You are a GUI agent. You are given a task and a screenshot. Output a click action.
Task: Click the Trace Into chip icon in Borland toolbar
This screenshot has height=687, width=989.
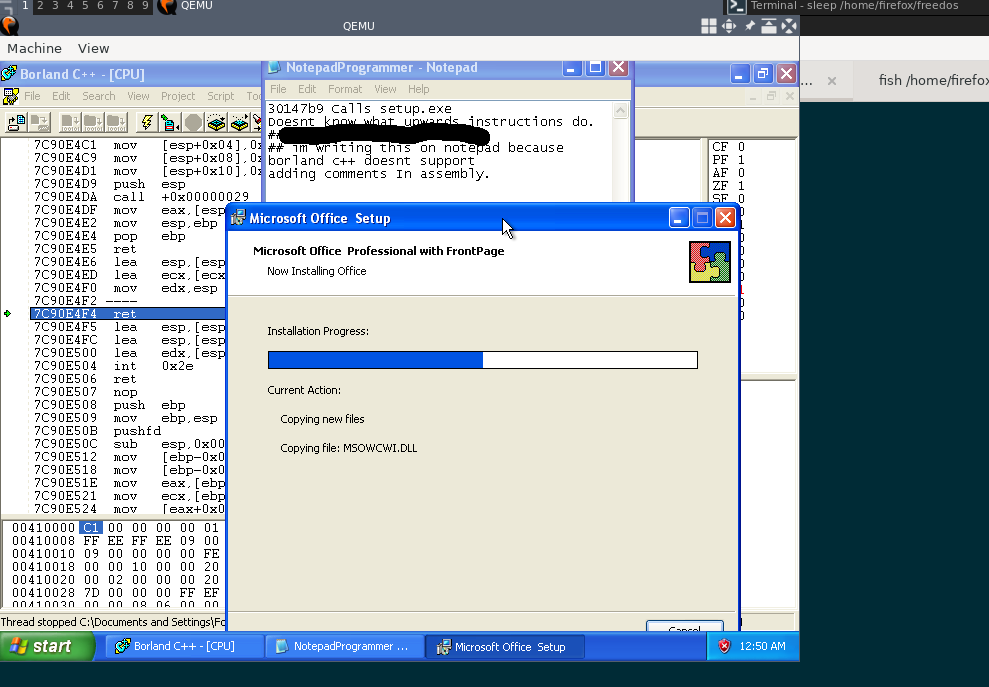[240, 122]
